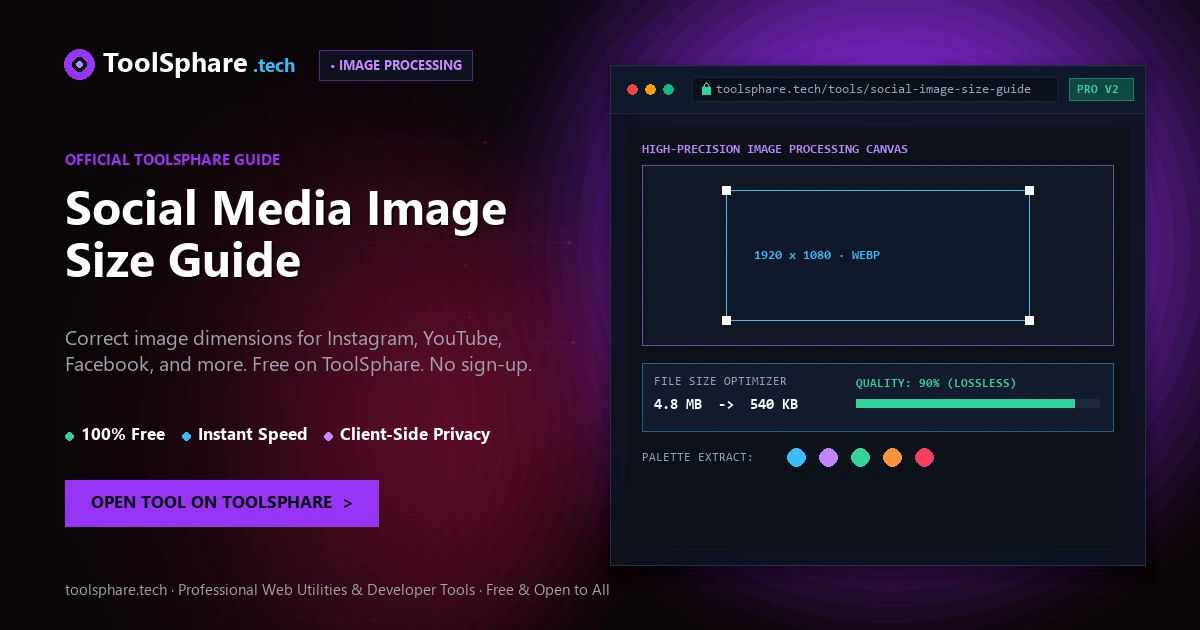The width and height of the screenshot is (1200, 630).
Task: Click the Correct image dimensions description paragraph
Action: (298, 350)
